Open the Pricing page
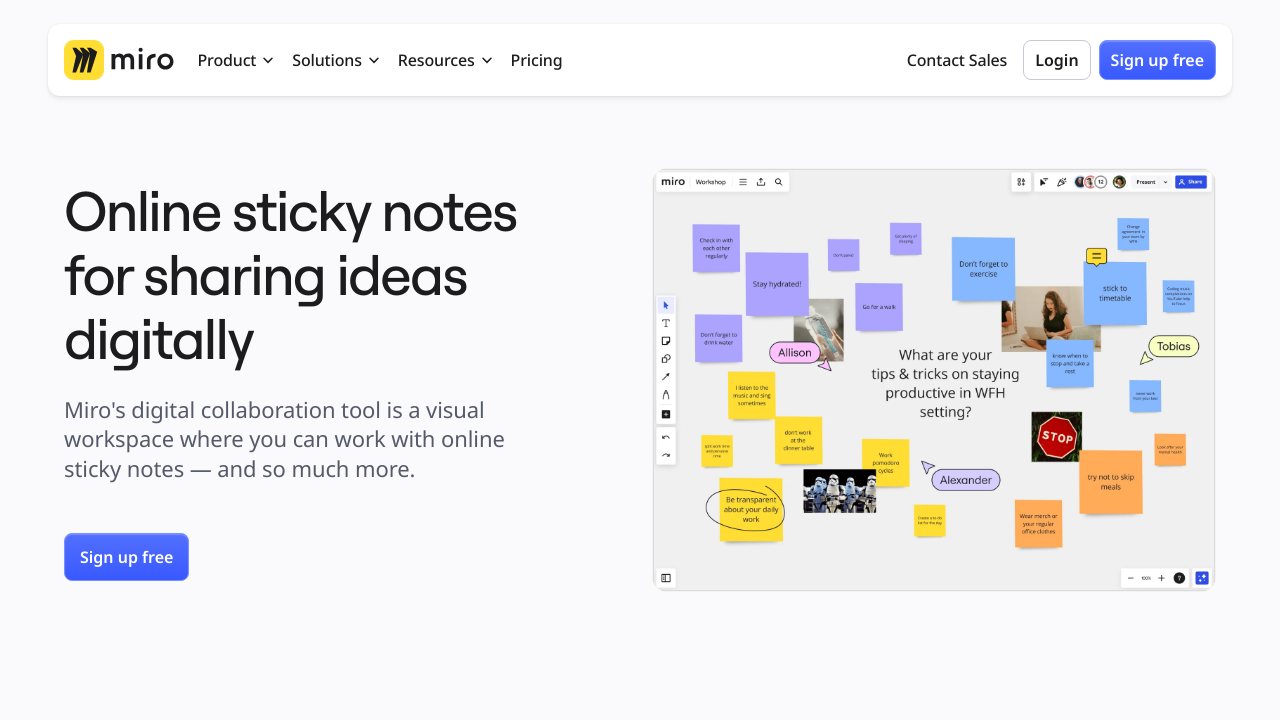The image size is (1280, 720). click(536, 60)
